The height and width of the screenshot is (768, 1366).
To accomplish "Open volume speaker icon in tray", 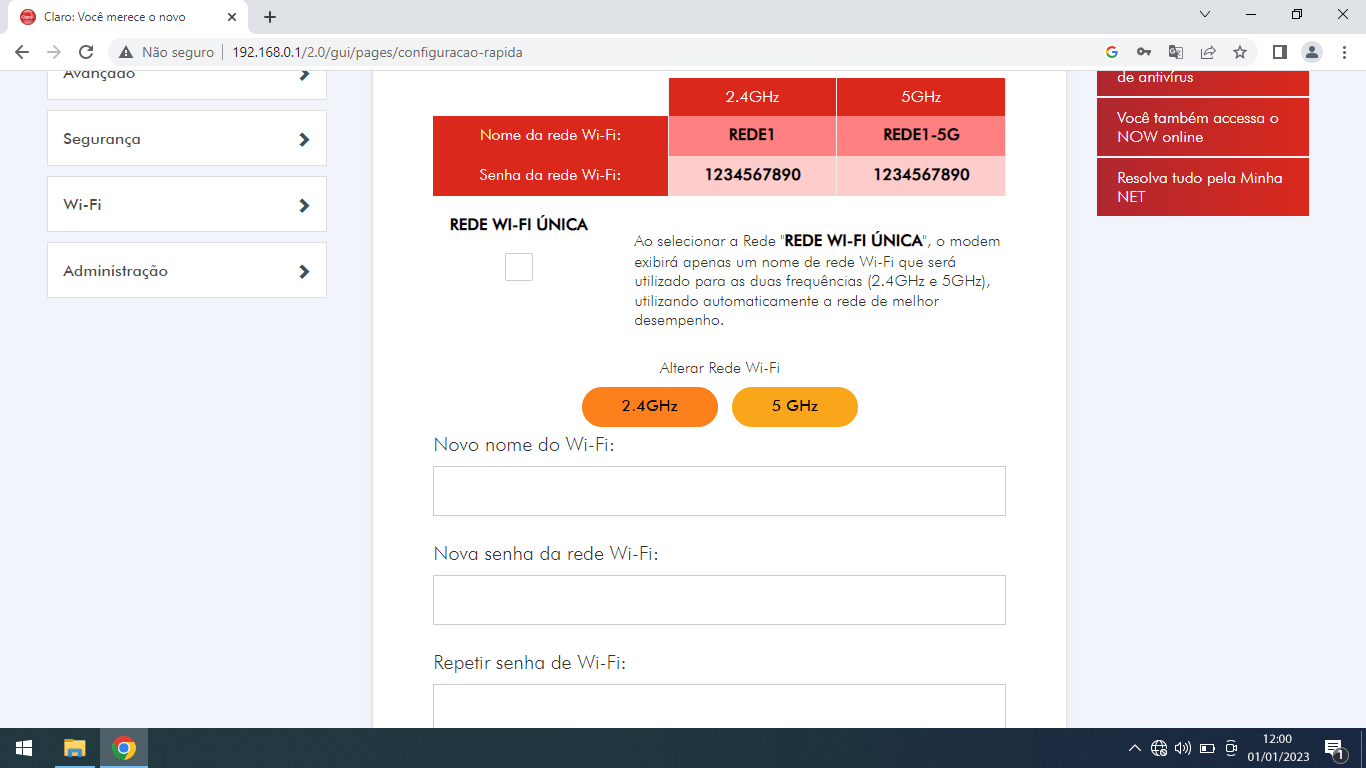I will [x=1183, y=748].
